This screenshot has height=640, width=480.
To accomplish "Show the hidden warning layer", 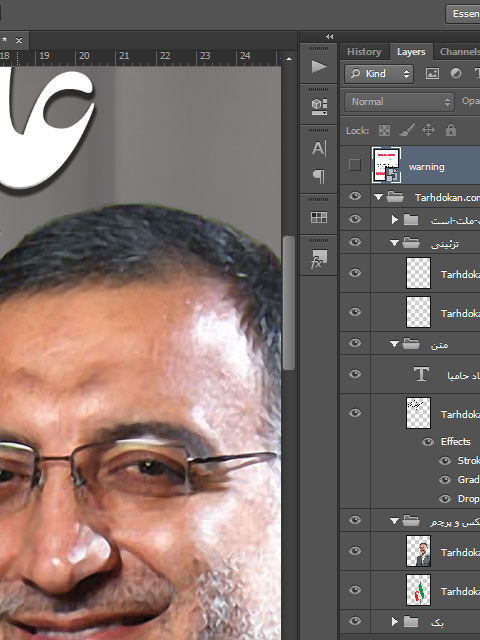I will click(355, 165).
